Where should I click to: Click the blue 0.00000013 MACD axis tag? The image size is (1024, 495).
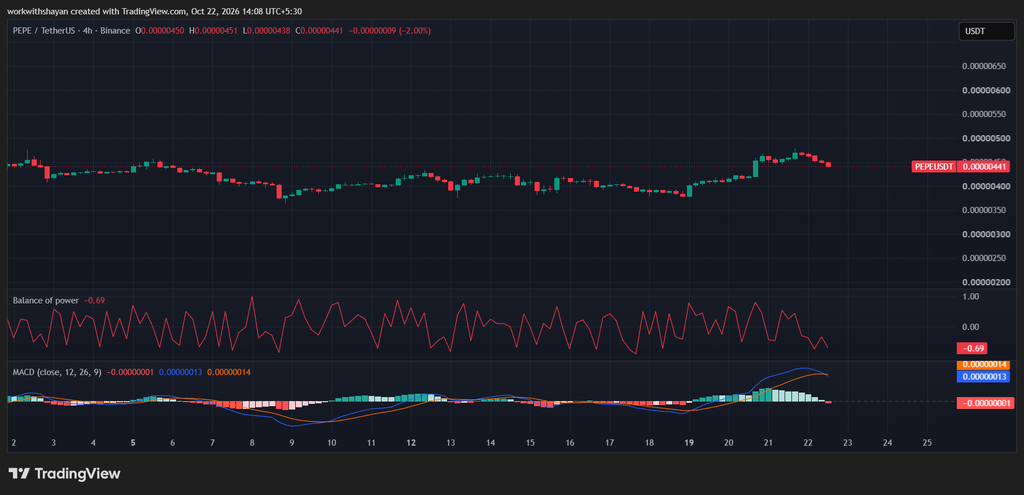pyautogui.click(x=985, y=376)
